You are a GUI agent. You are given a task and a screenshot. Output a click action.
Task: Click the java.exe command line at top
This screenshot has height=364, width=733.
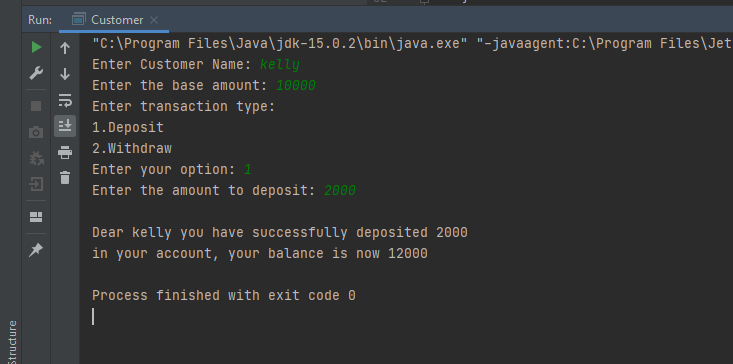[412, 44]
